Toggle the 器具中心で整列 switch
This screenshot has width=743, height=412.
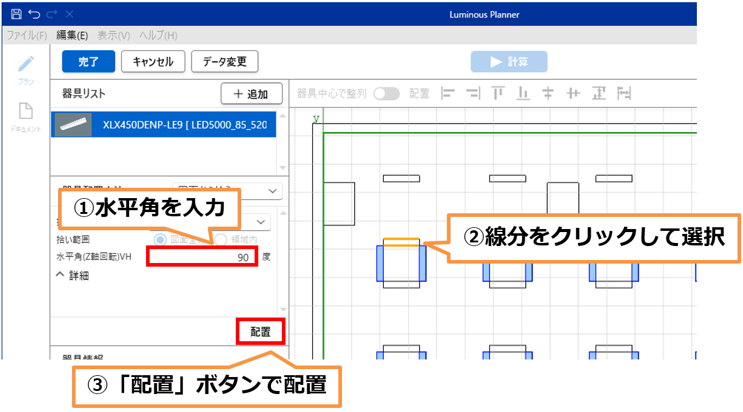(x=387, y=93)
